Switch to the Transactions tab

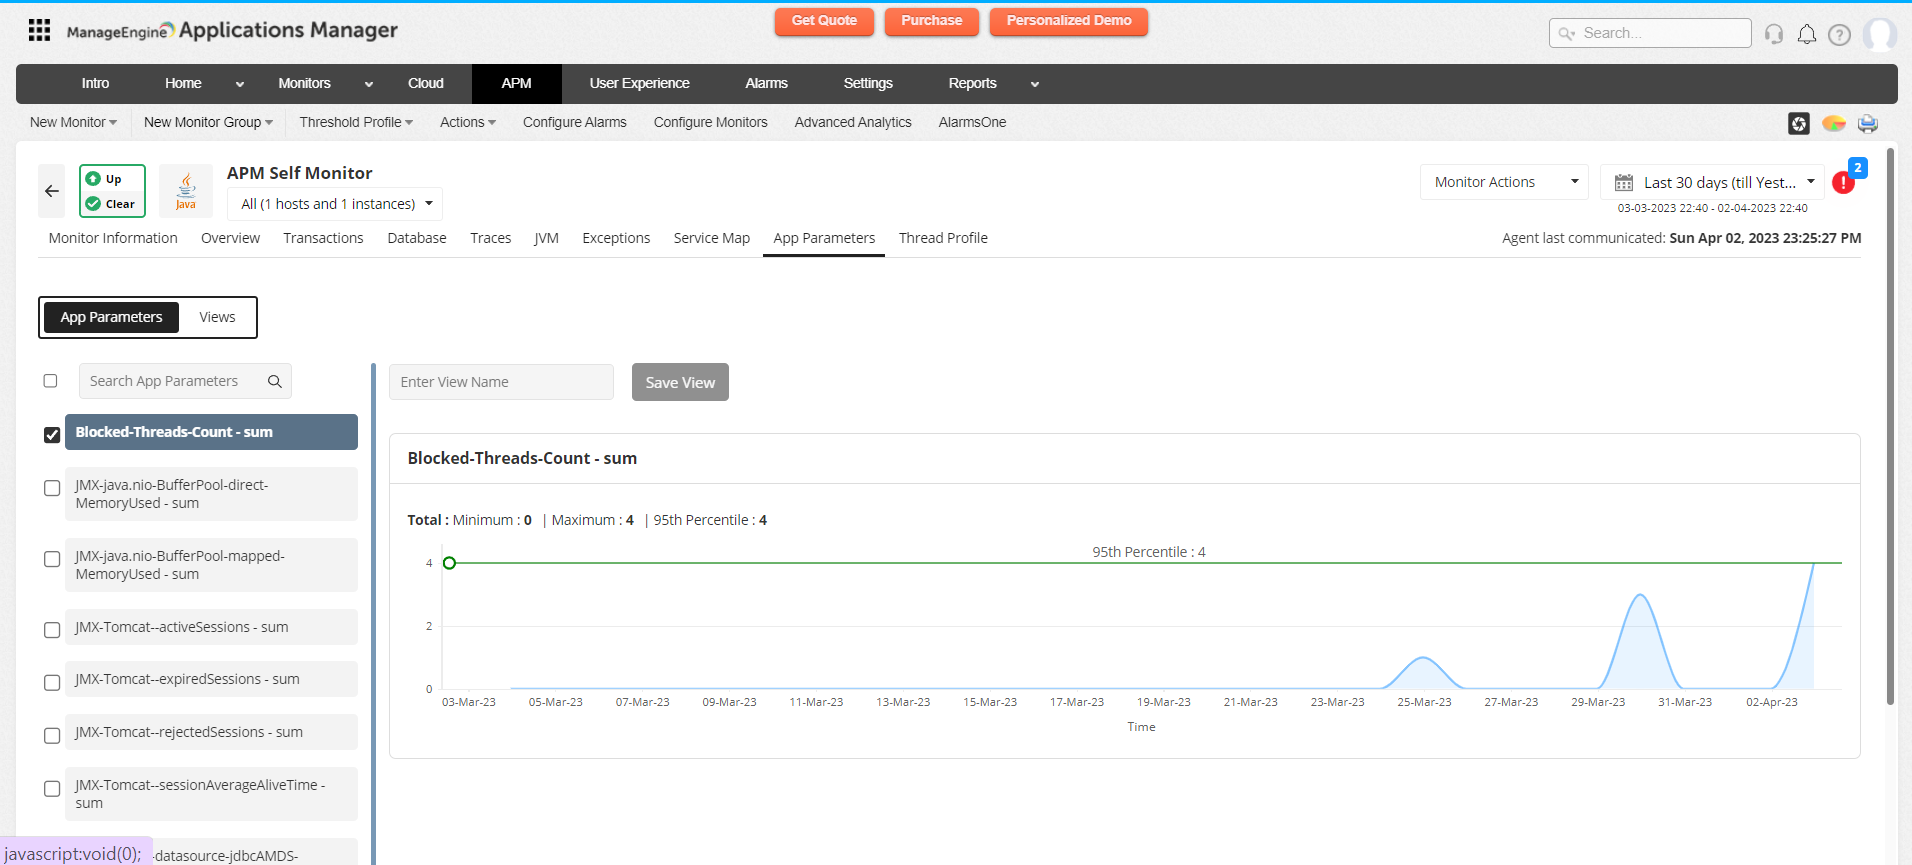pyautogui.click(x=323, y=238)
